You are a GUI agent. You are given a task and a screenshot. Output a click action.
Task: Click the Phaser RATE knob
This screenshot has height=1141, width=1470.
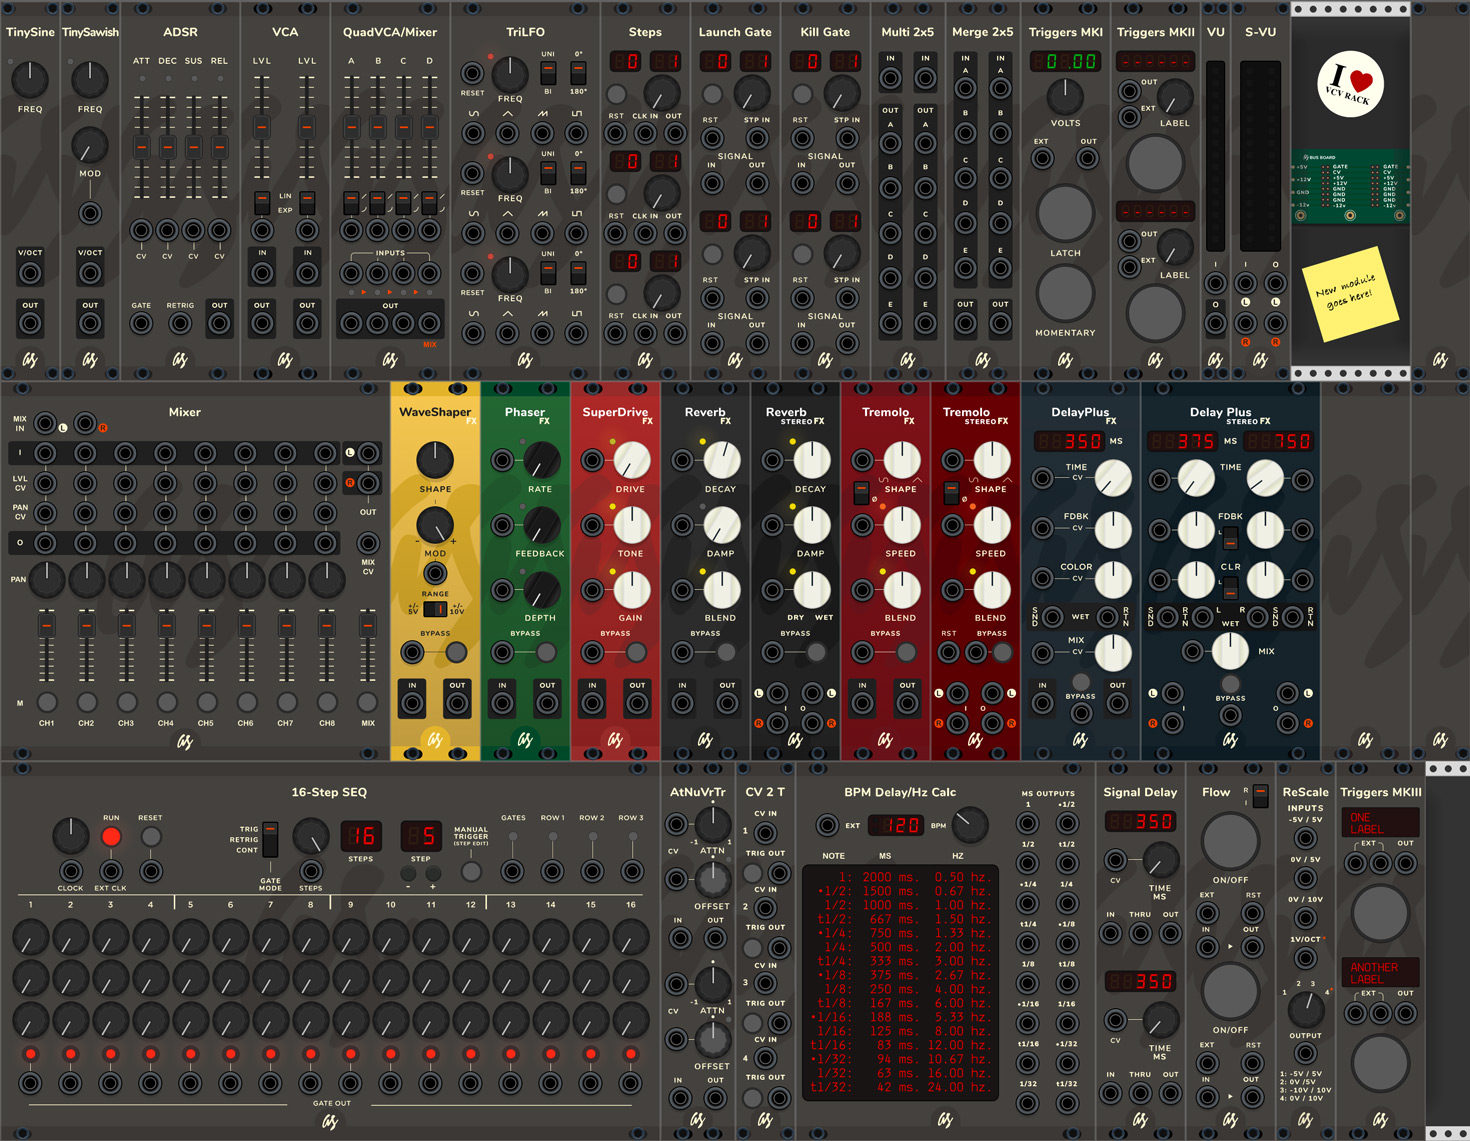(541, 460)
